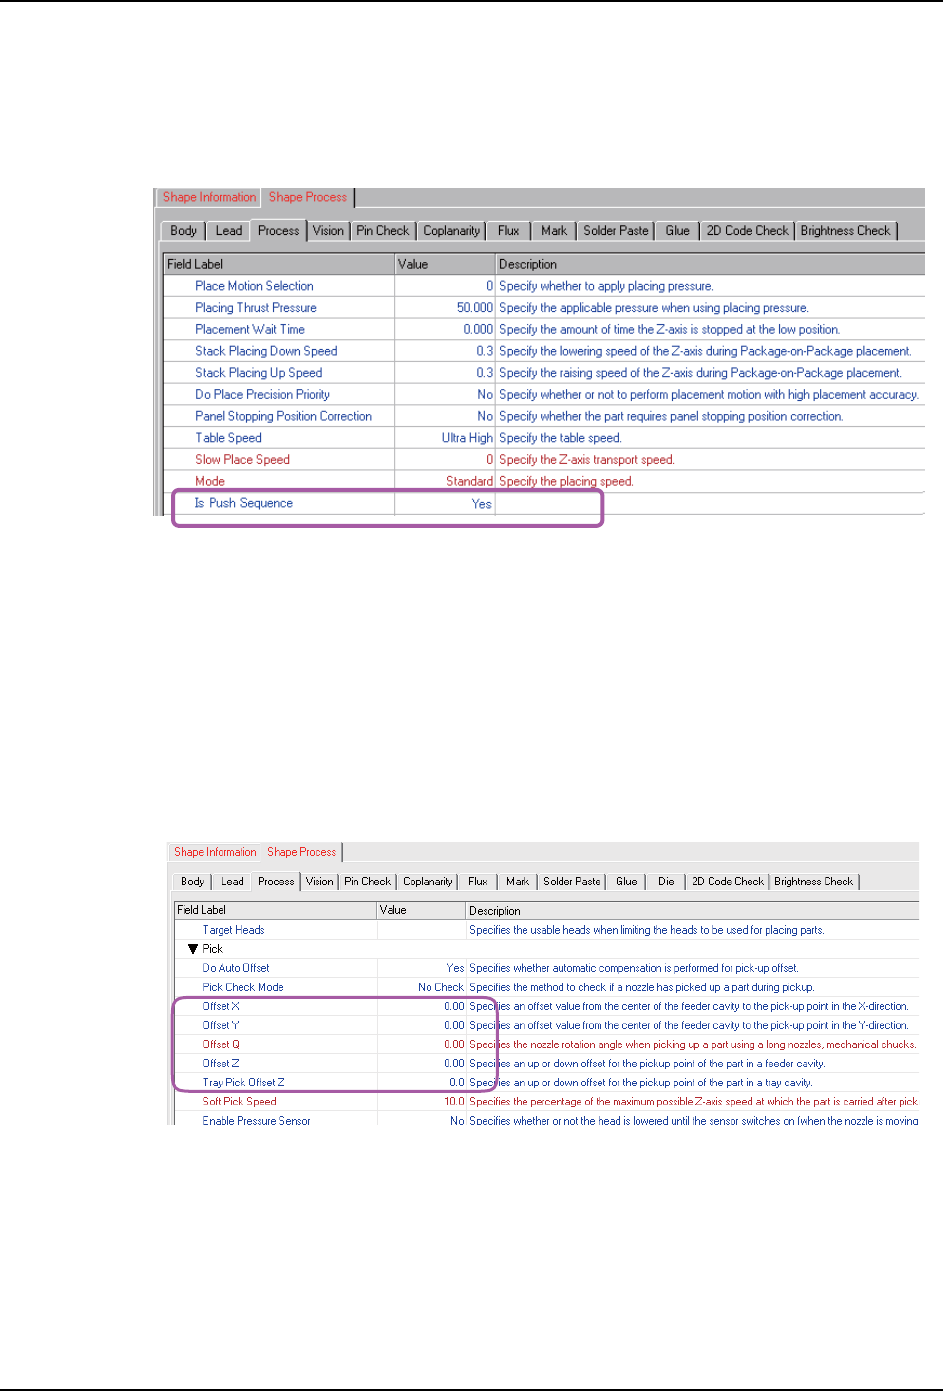Select the Placing Thrust Pressure field
Image resolution: width=943 pixels, height=1391 pixels.
[256, 308]
